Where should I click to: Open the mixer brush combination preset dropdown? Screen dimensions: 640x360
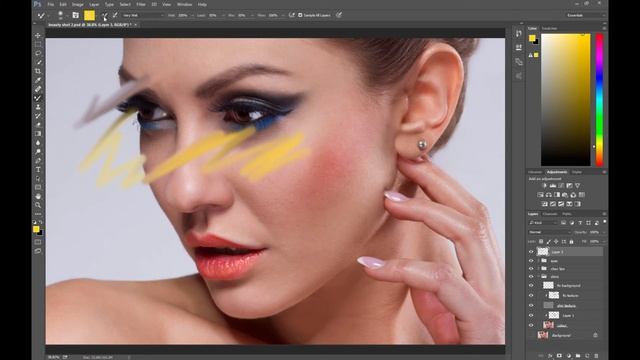pos(143,16)
